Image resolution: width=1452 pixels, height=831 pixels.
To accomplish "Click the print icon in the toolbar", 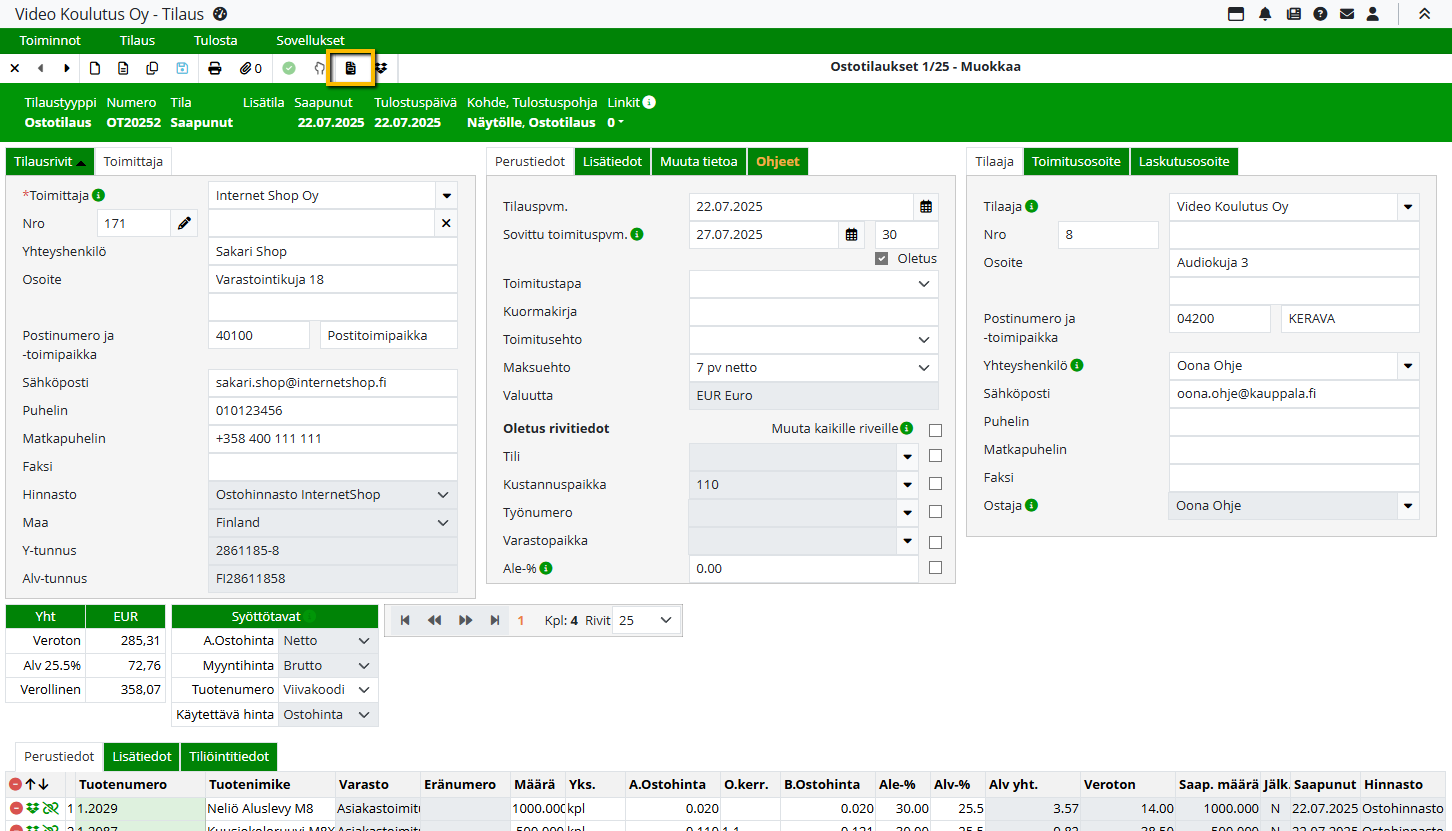I will coord(214,68).
